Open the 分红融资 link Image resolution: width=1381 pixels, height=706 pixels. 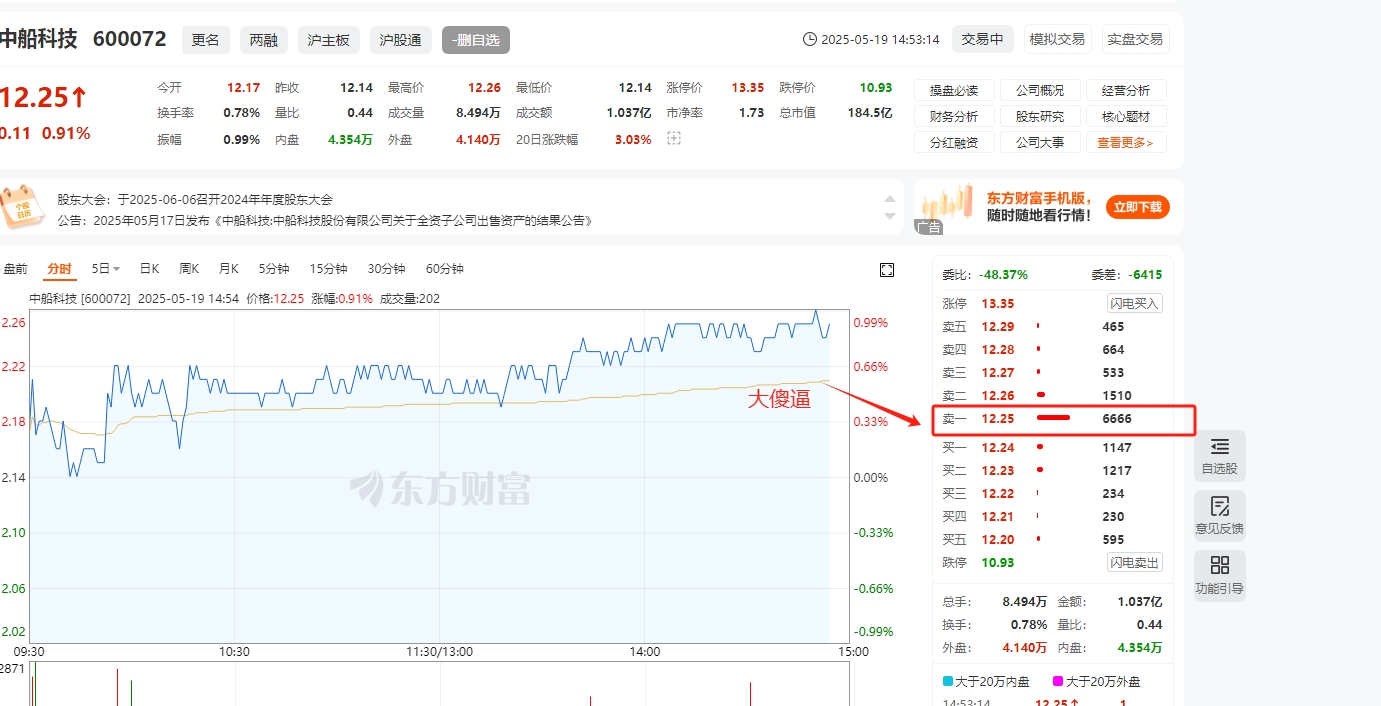pyautogui.click(x=954, y=142)
